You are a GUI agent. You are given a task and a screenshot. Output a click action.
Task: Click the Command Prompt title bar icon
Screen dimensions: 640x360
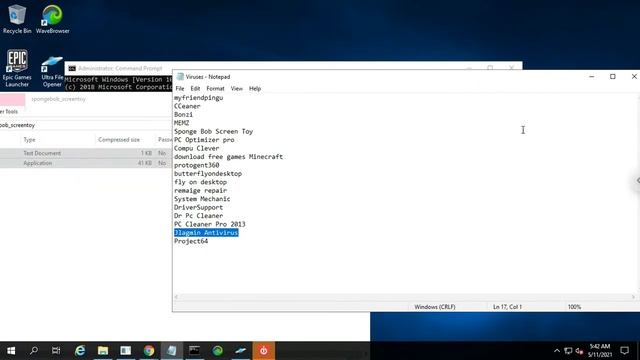(72, 68)
